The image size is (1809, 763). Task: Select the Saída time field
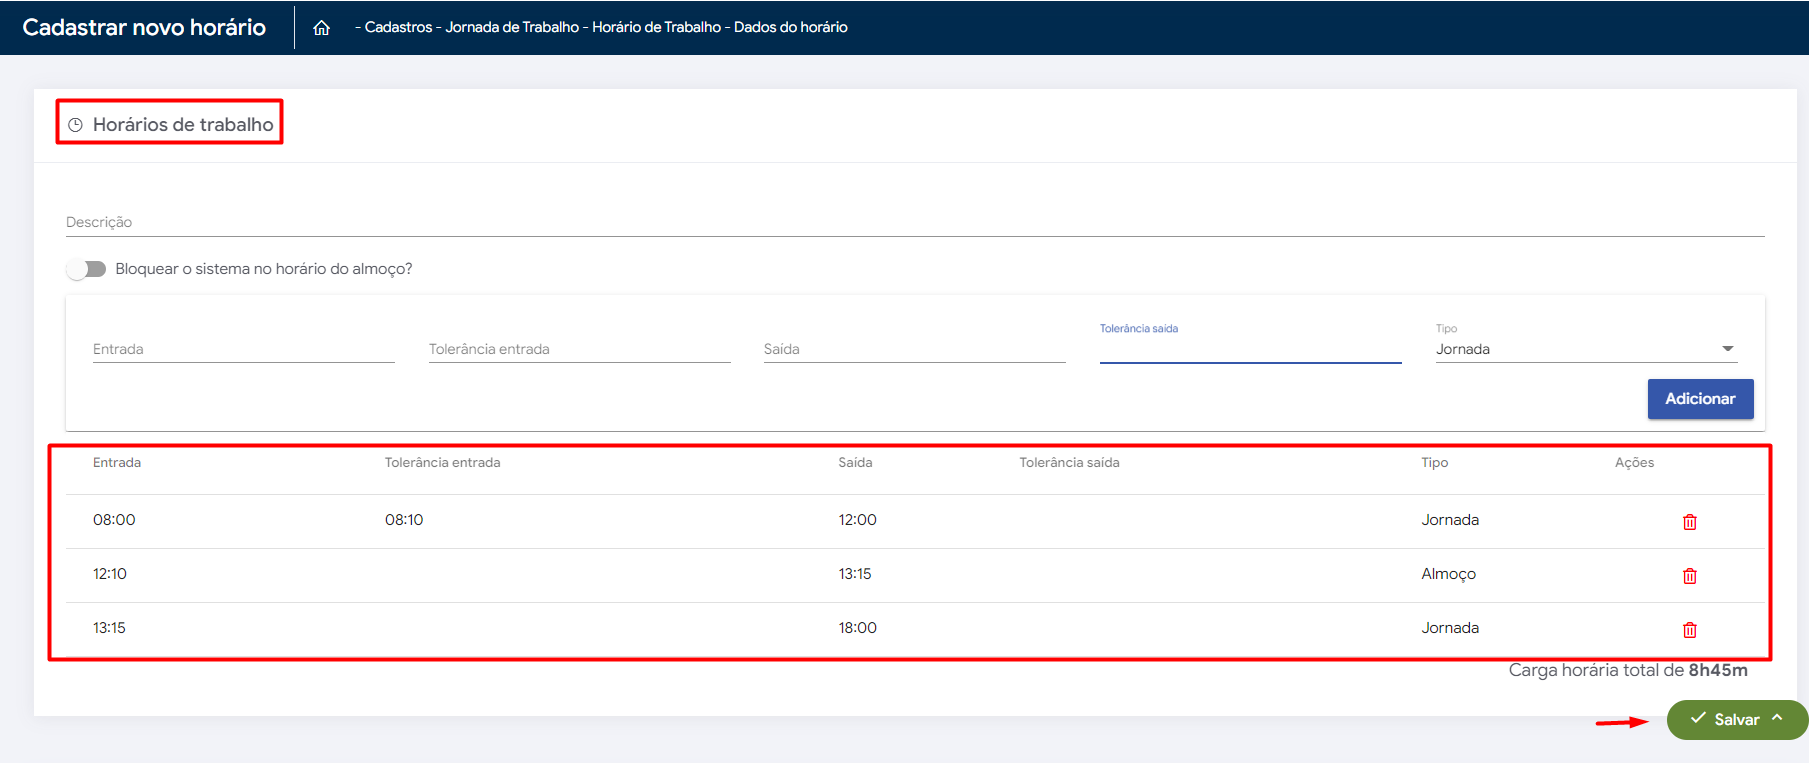pos(914,349)
